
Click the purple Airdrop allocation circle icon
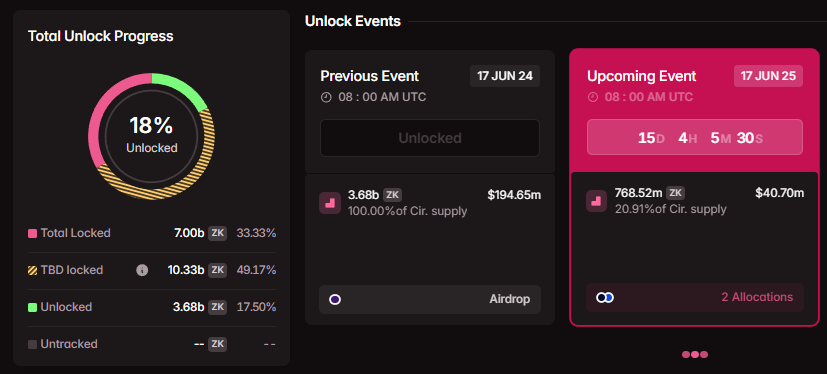335,300
